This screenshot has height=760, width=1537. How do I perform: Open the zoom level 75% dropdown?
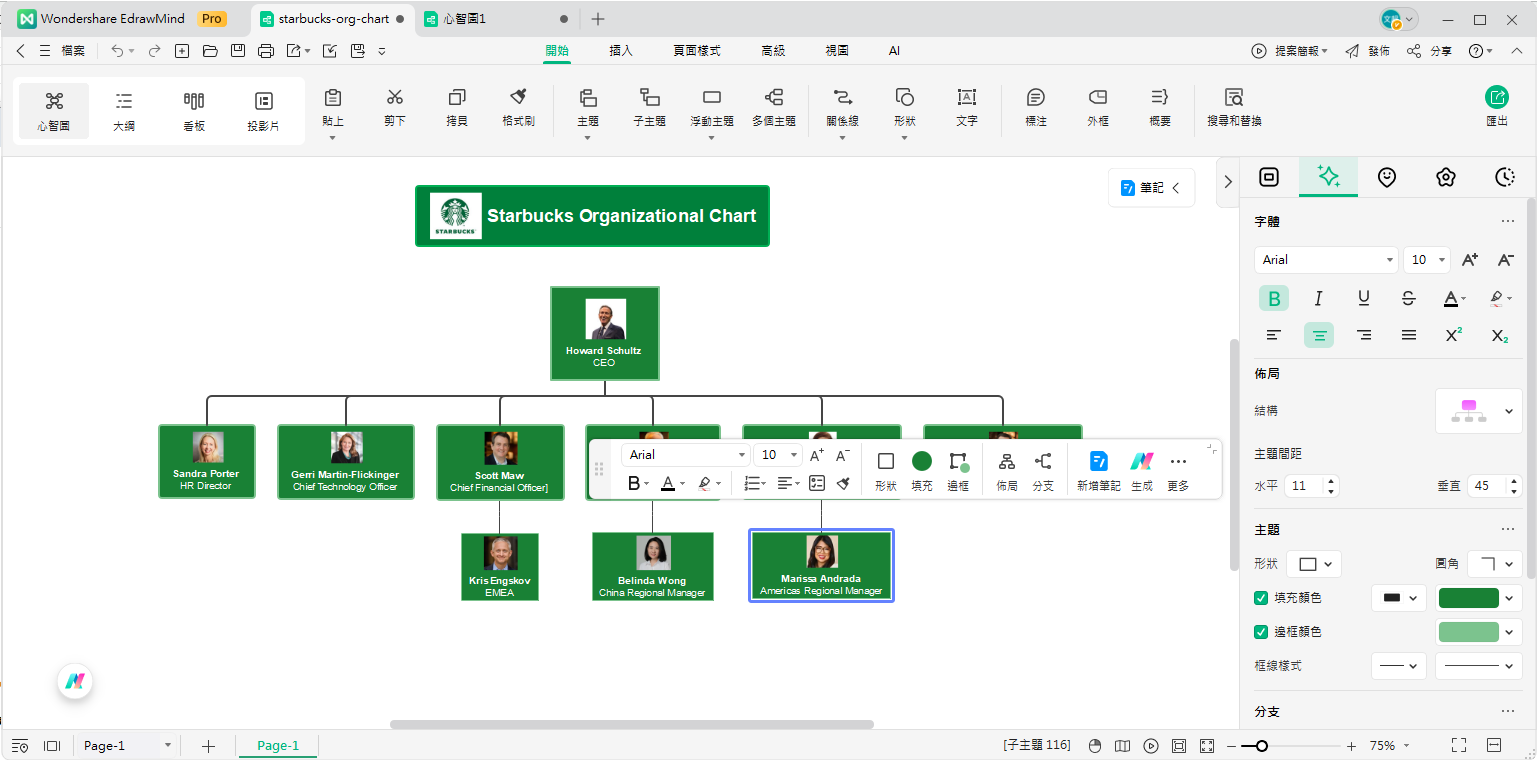pos(1389,746)
